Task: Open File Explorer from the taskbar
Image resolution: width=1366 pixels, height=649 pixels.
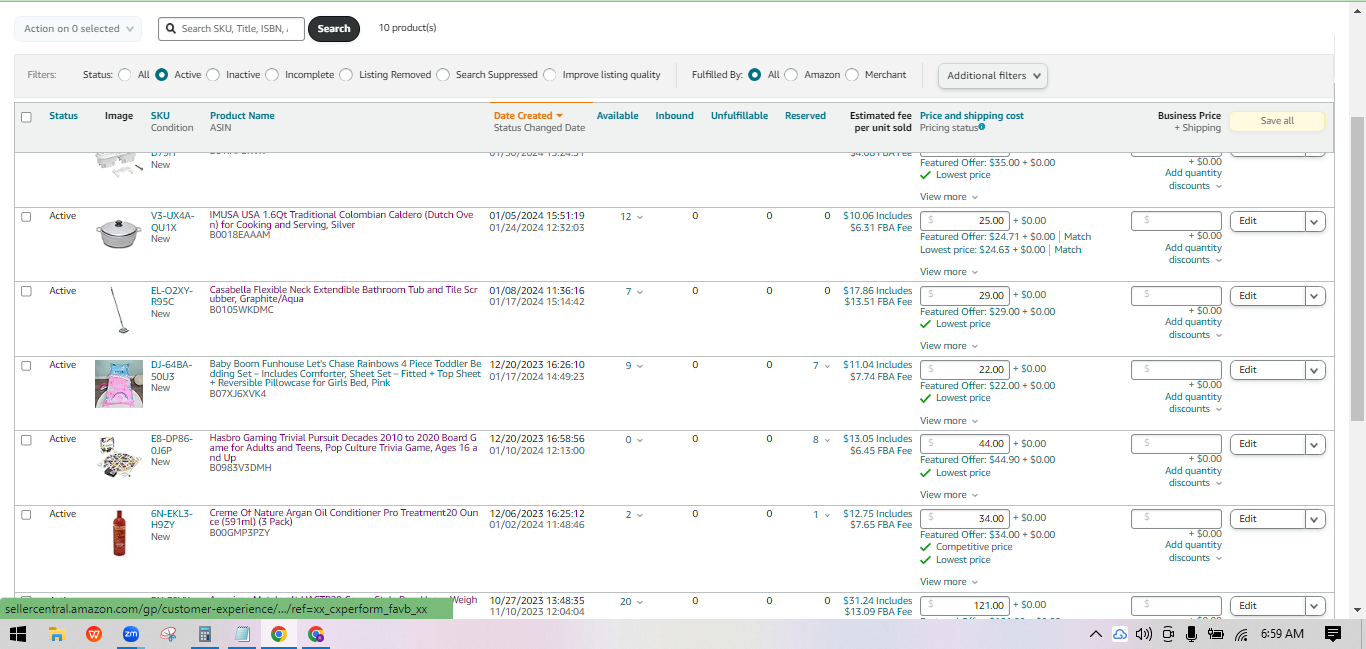Action: tap(56, 634)
